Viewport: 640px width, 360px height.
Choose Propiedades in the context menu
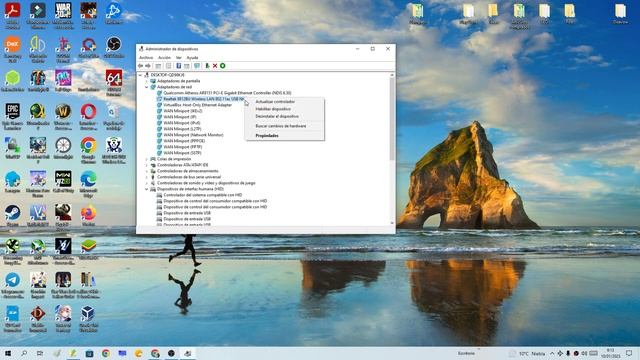[x=284, y=136]
